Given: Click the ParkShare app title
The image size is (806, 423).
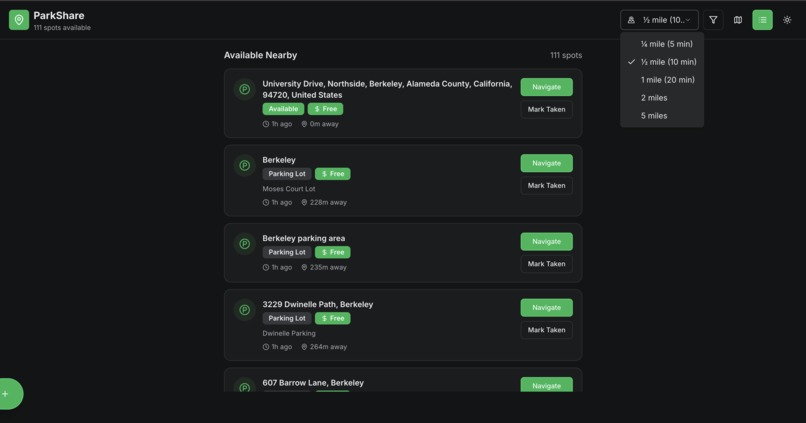Looking at the screenshot, I should 59,15.
